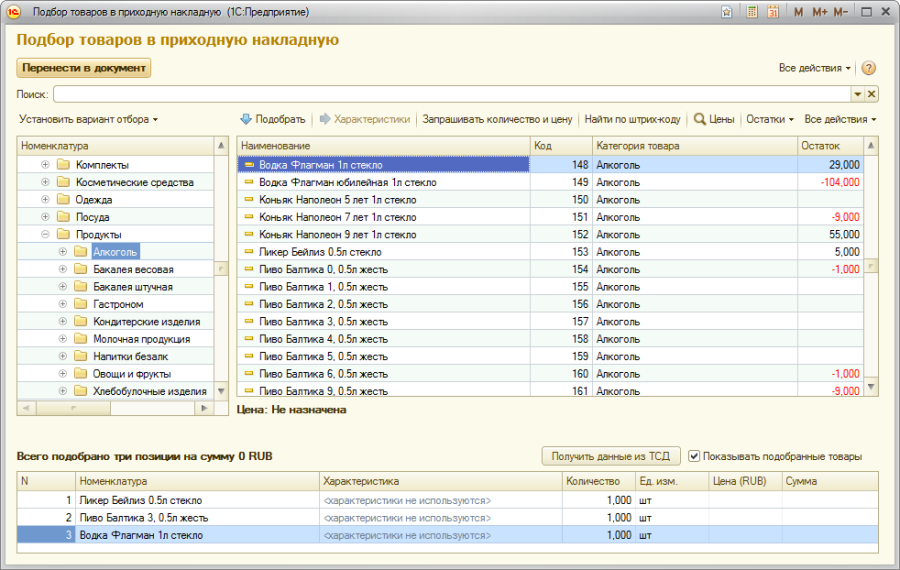Image resolution: width=900 pixels, height=570 pixels.
Task: Select picked row 1 Ликер Бейлиз
Action: 448,500
